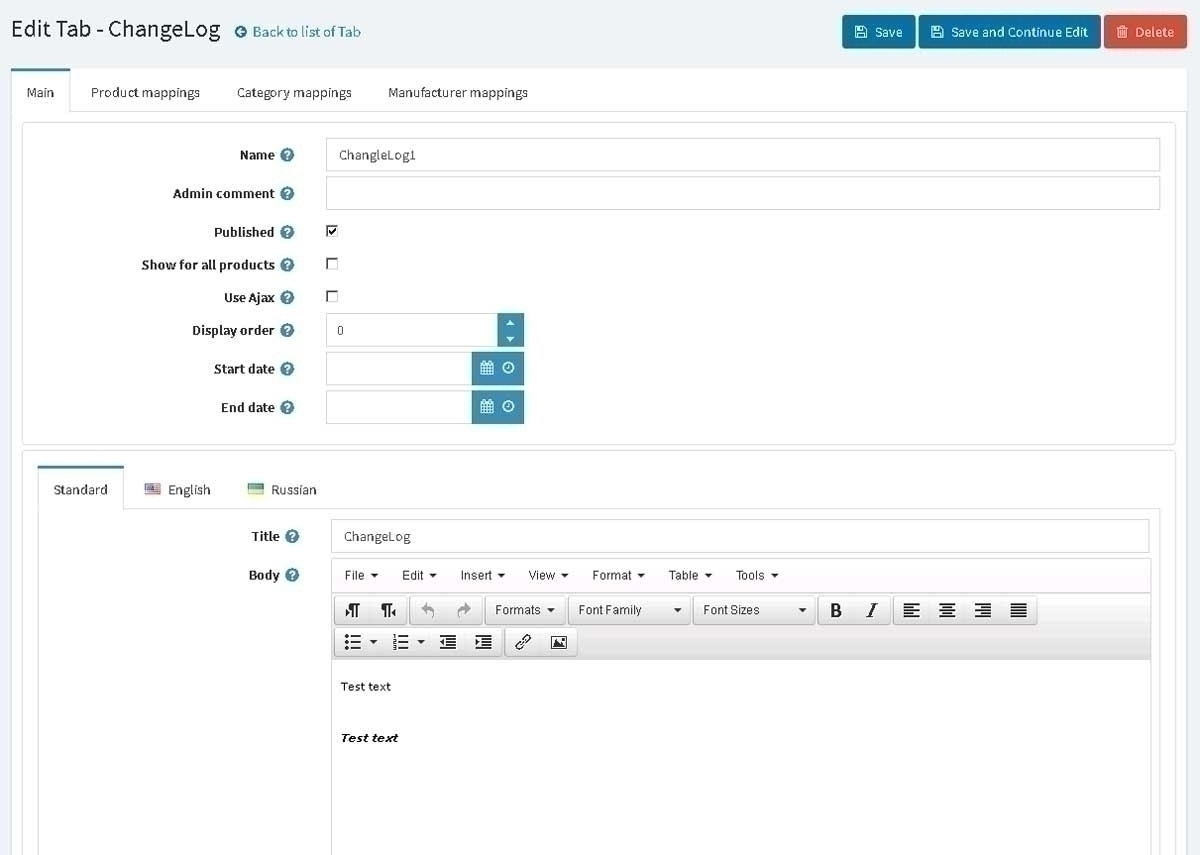Image resolution: width=1200 pixels, height=855 pixels.
Task: Click the bold italic Test text line
Action: coord(369,738)
